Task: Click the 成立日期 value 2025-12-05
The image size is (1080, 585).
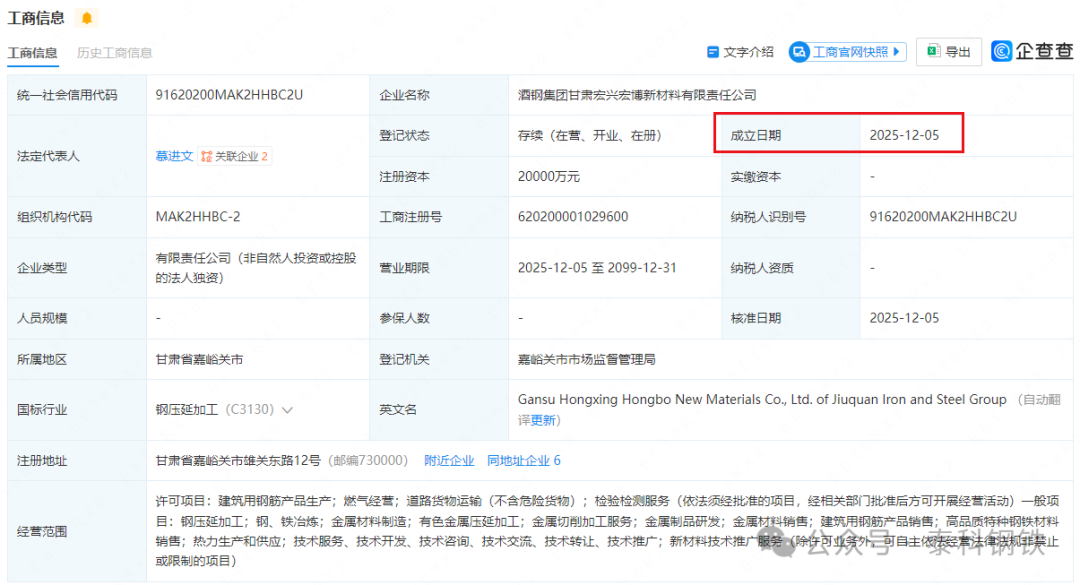Action: pyautogui.click(x=904, y=135)
